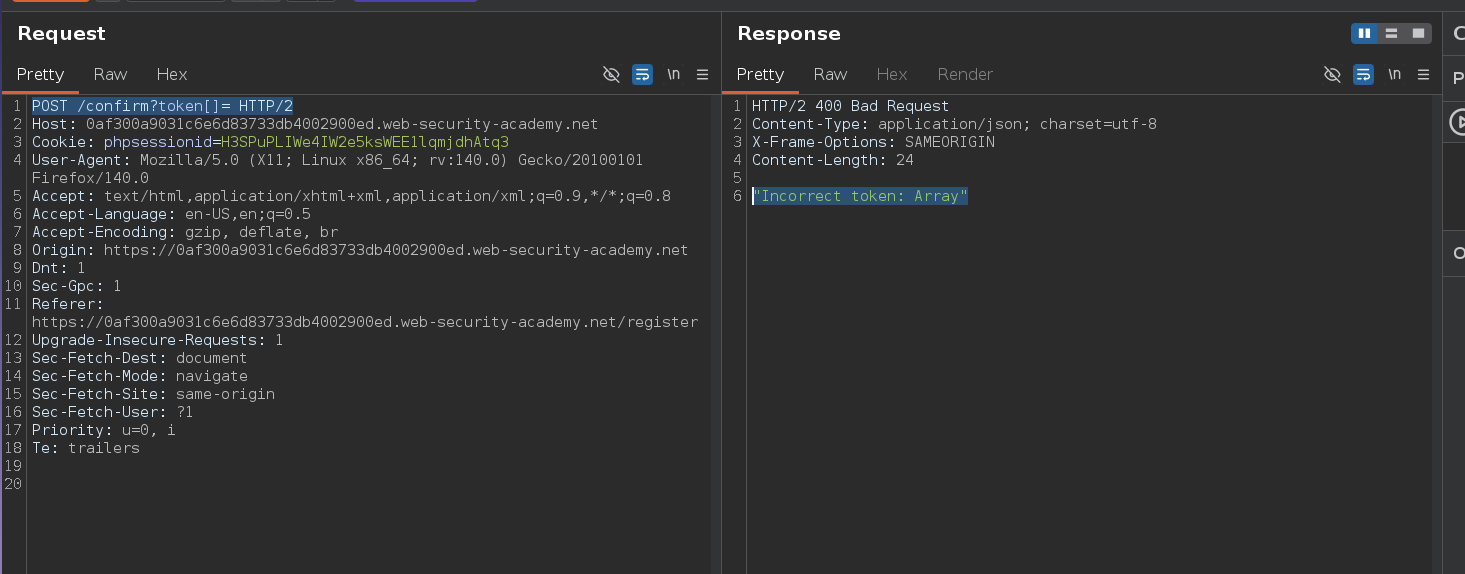Switch Response view to Pretty tab
Image resolution: width=1465 pixels, height=574 pixels.
(x=760, y=74)
